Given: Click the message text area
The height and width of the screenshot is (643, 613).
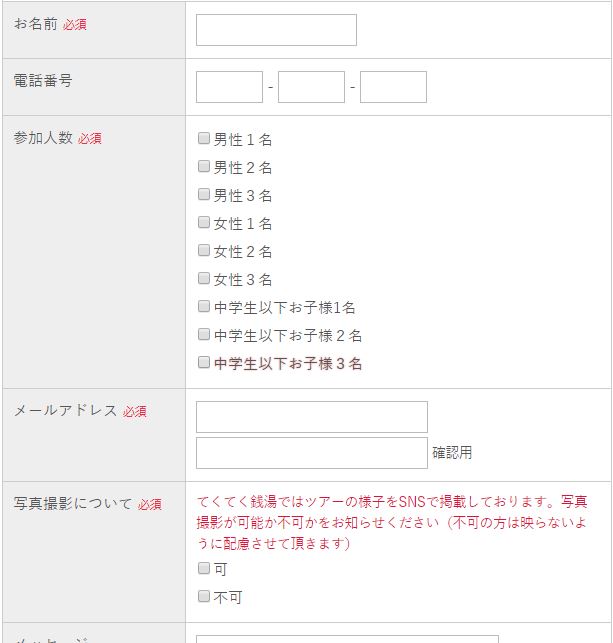Looking at the screenshot, I should [x=346, y=638].
